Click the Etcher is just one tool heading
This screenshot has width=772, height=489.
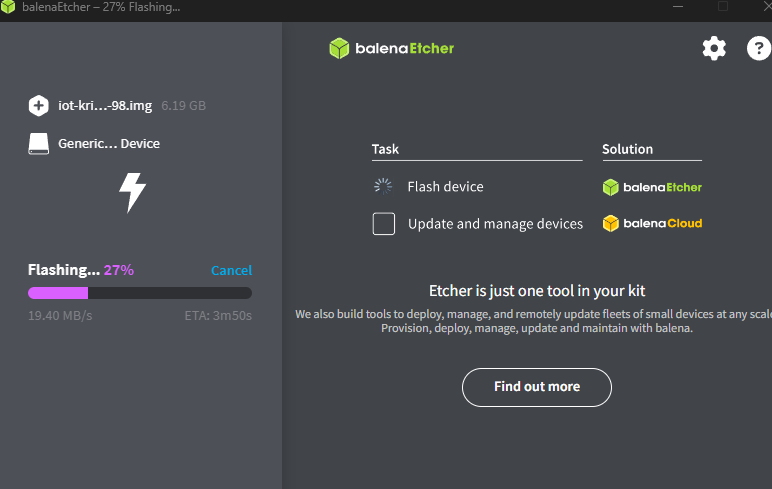pos(537,291)
